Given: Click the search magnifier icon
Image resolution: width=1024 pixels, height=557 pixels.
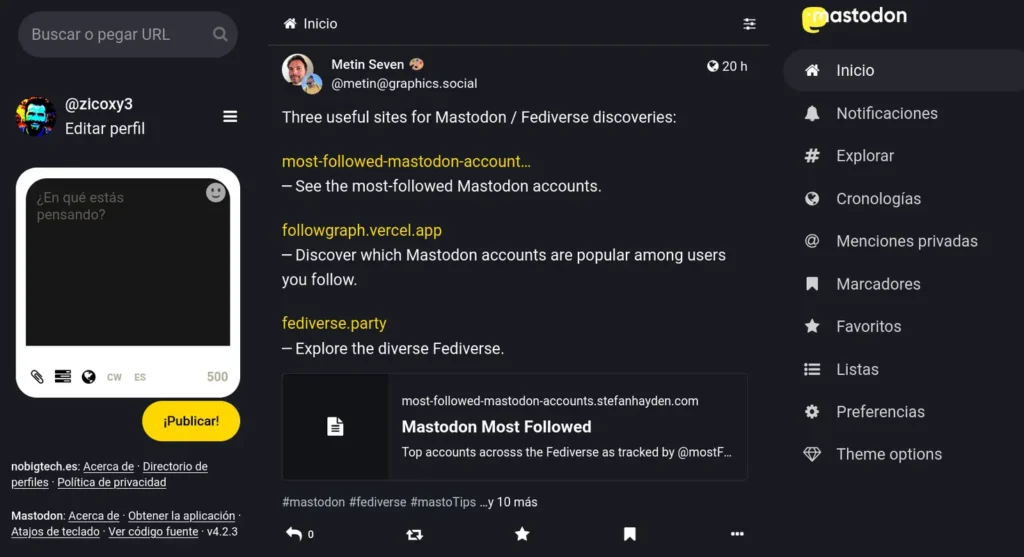Looking at the screenshot, I should [x=220, y=35].
